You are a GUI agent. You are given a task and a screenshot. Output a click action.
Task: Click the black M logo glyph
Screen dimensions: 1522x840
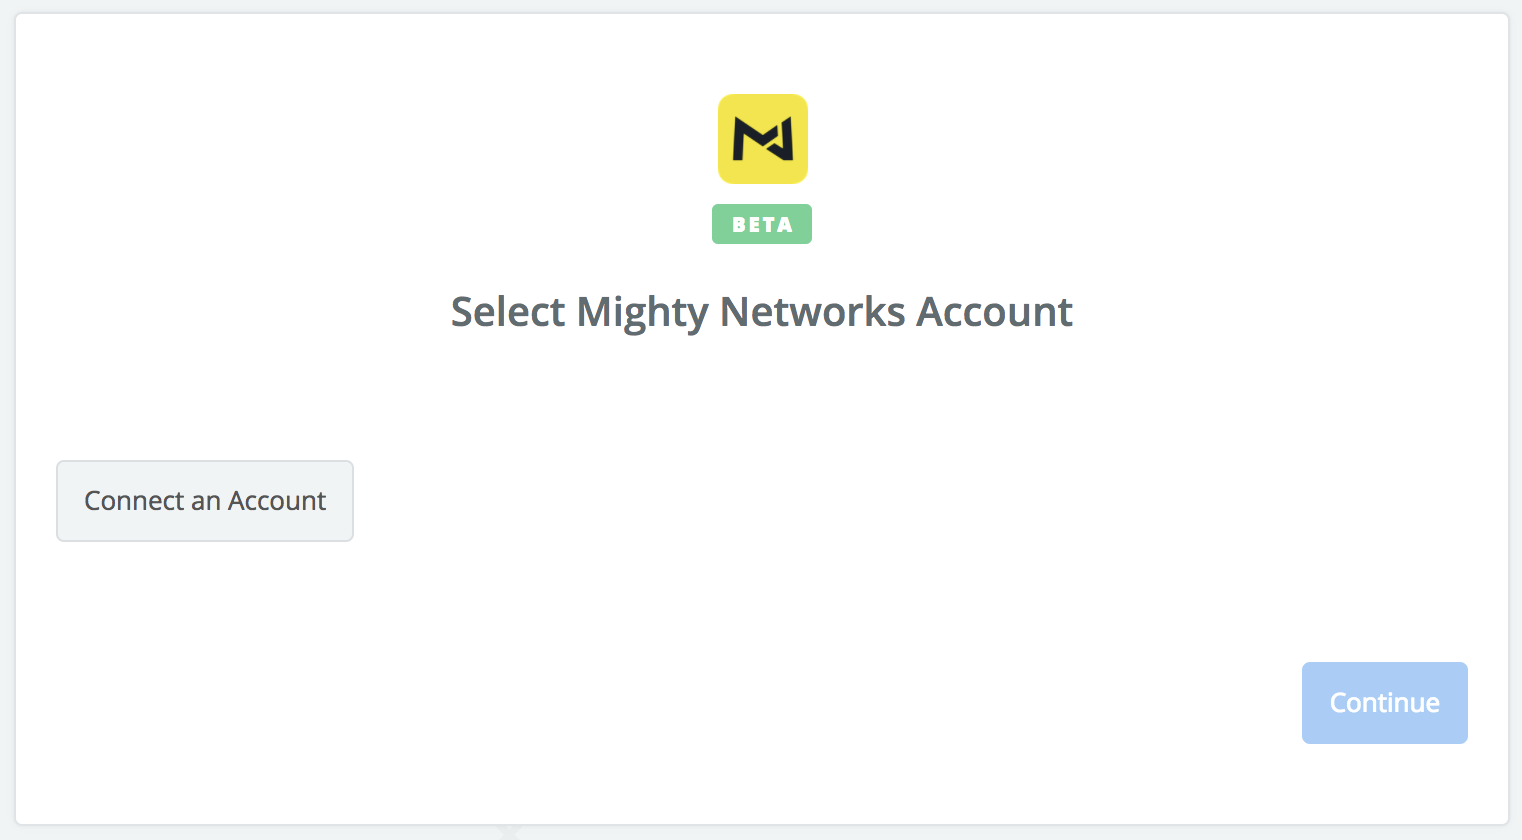[762, 139]
